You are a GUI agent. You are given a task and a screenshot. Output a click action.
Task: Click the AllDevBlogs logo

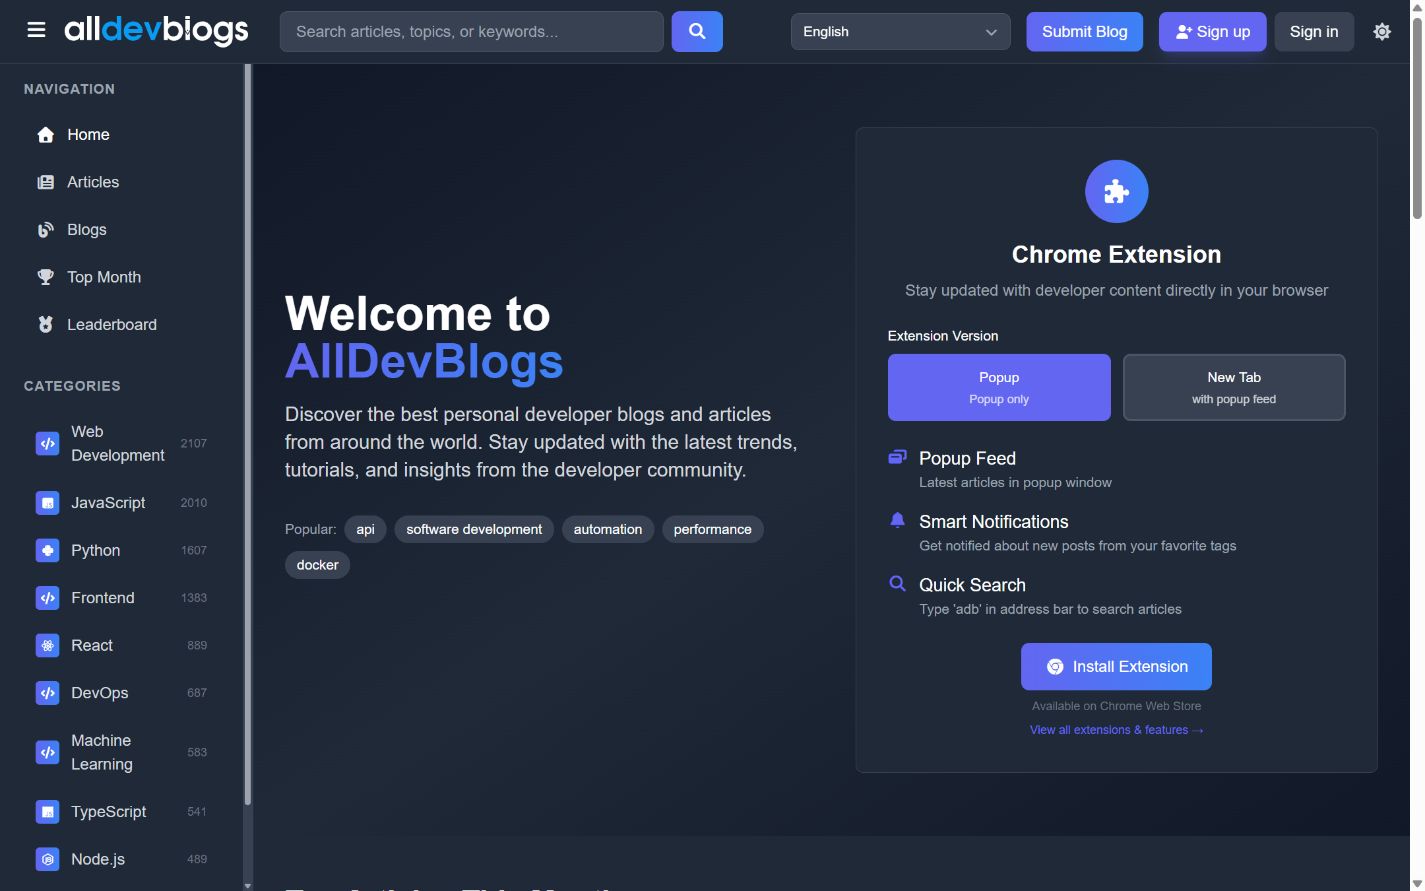coord(156,31)
